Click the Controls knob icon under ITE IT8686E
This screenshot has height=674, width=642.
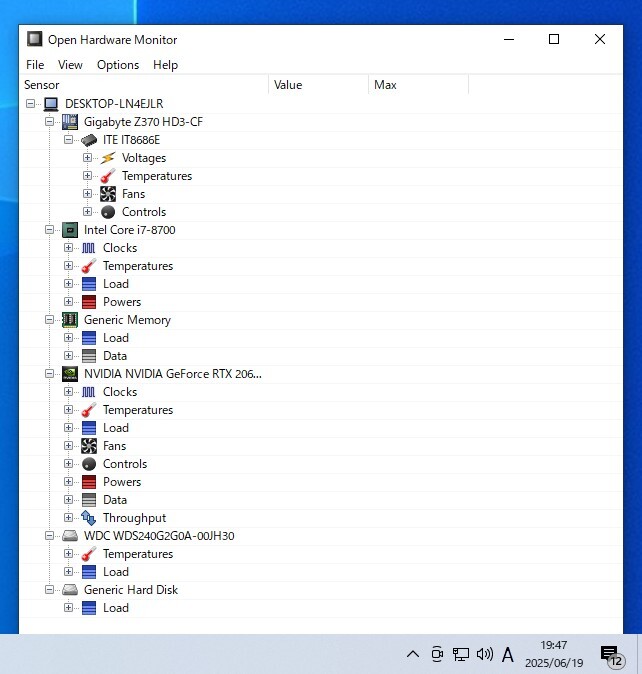coord(108,212)
